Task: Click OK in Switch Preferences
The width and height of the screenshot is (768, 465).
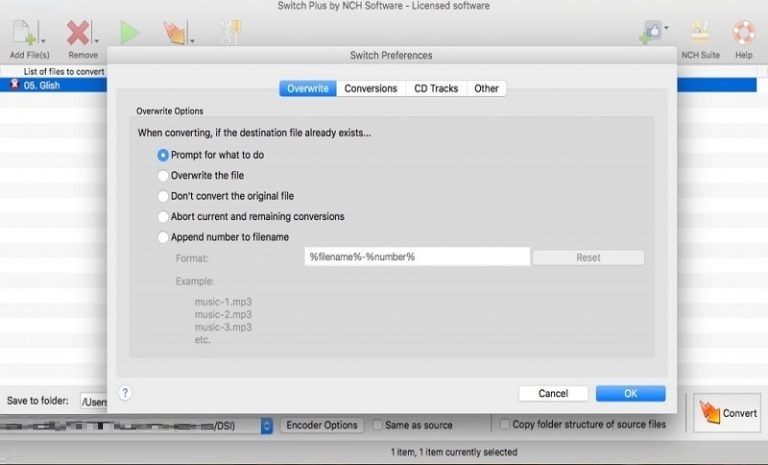Action: pyautogui.click(x=630, y=393)
